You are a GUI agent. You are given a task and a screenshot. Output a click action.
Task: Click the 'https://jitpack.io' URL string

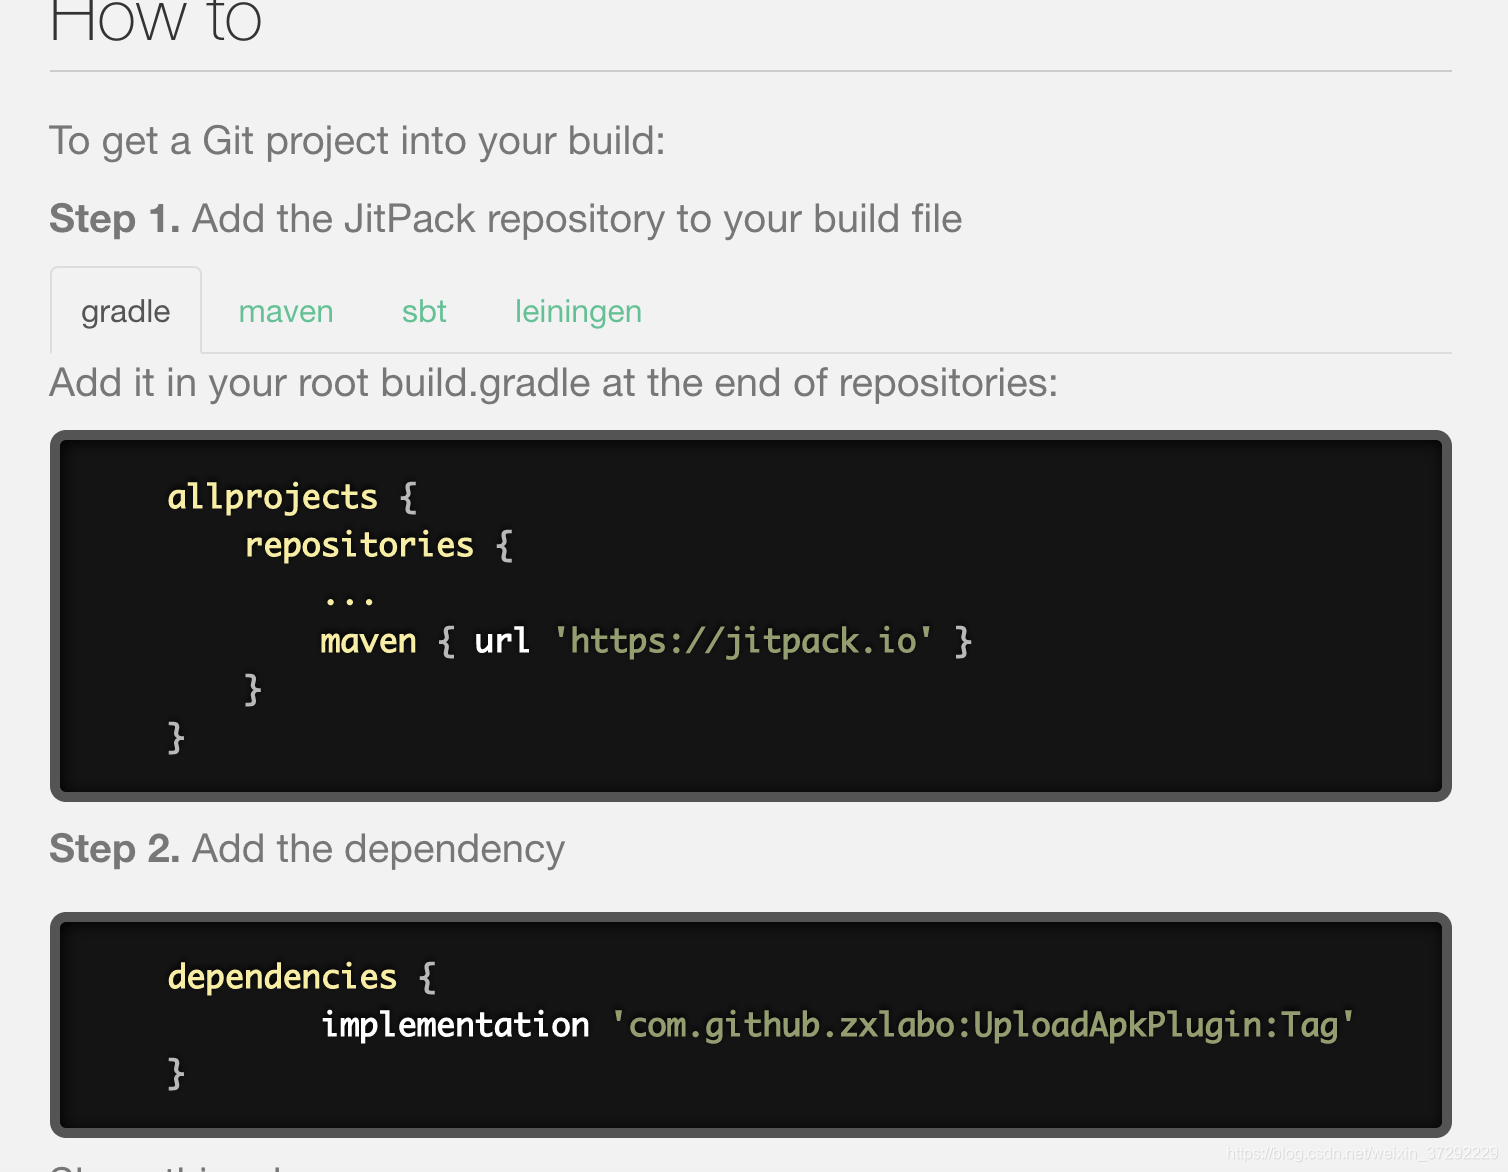point(743,641)
